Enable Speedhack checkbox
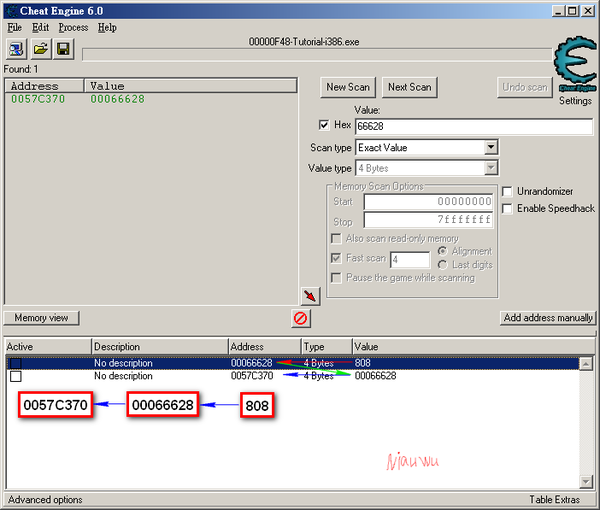This screenshot has width=600, height=510. tap(507, 209)
